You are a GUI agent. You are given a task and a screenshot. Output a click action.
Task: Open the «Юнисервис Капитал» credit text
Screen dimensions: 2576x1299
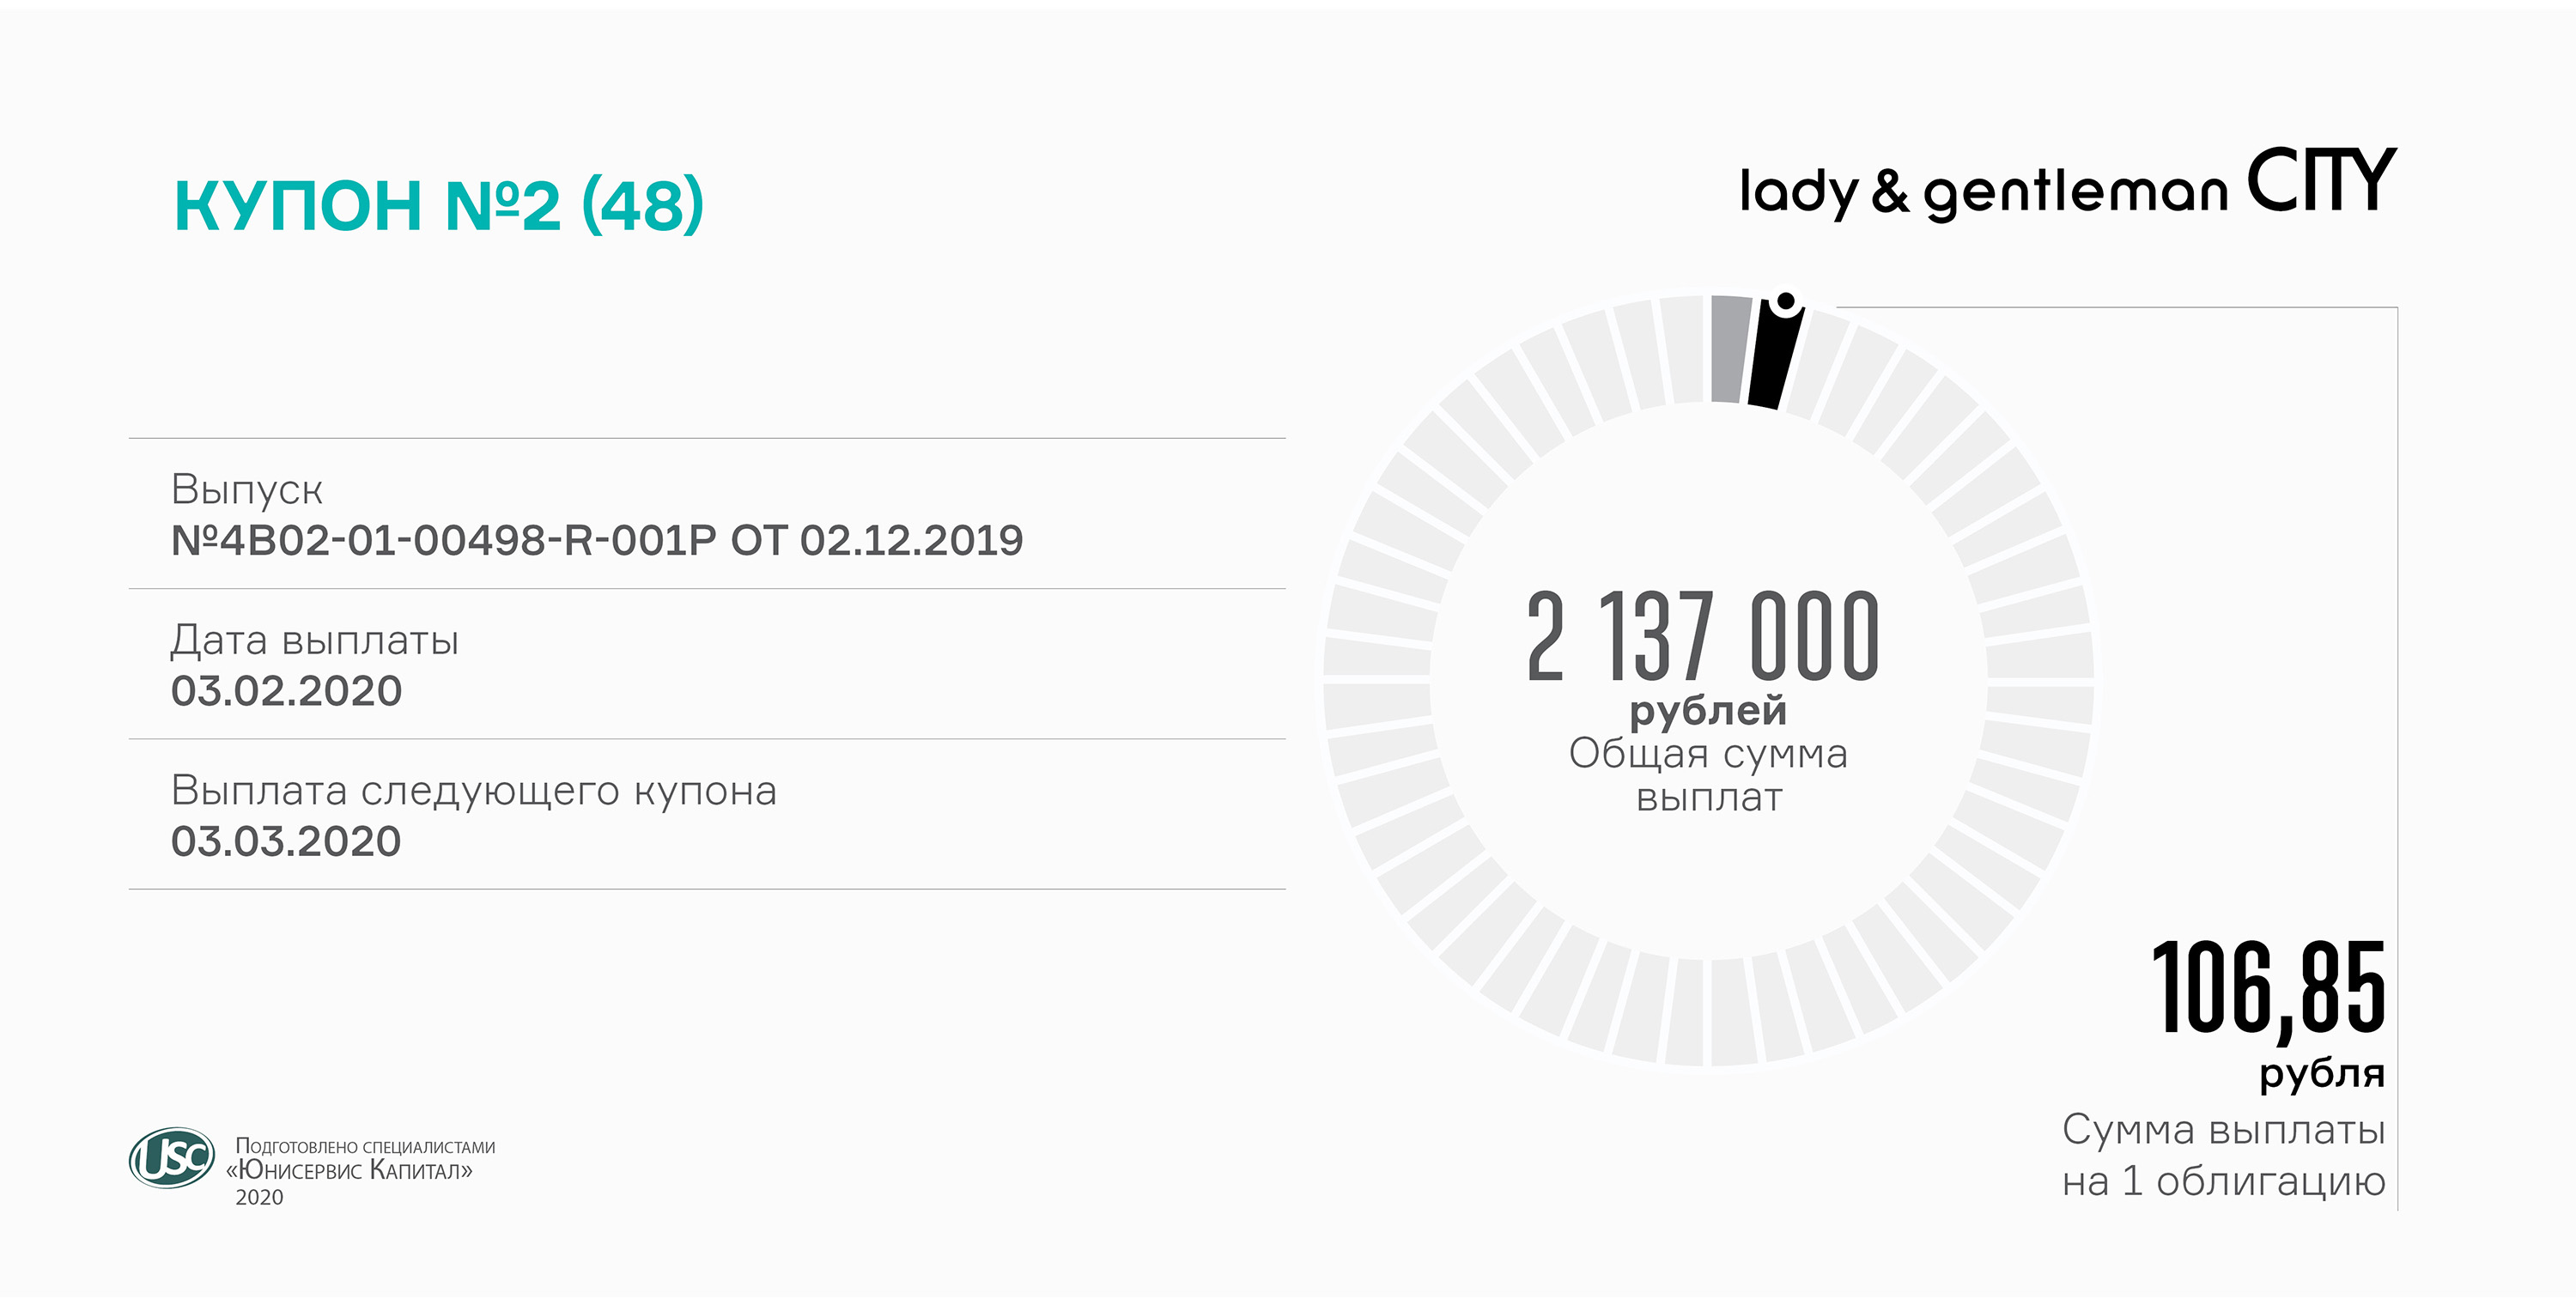point(350,1170)
